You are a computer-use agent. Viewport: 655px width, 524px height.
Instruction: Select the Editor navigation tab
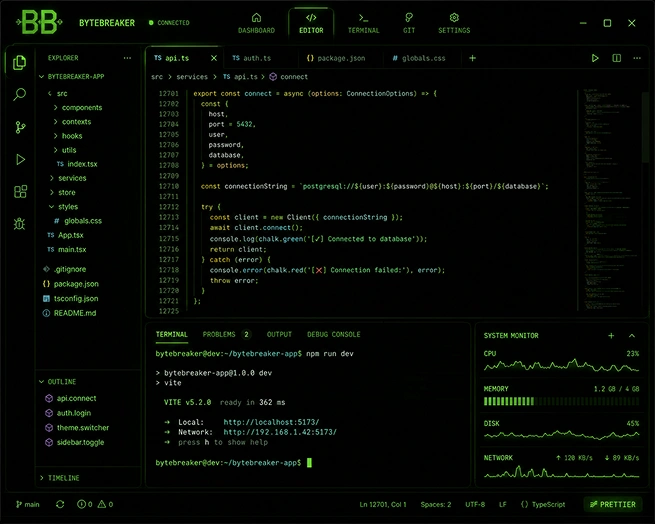tap(311, 23)
